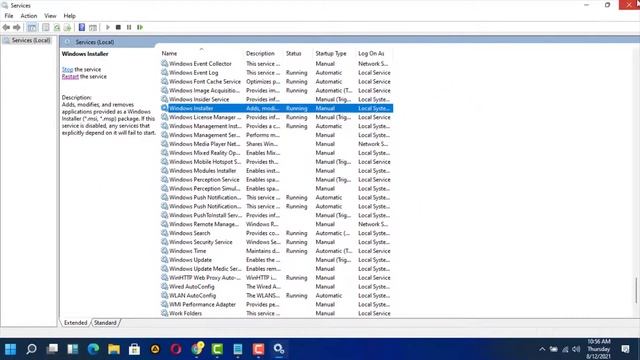Click the vertical scrollbar thumb of services list

pos(636,290)
